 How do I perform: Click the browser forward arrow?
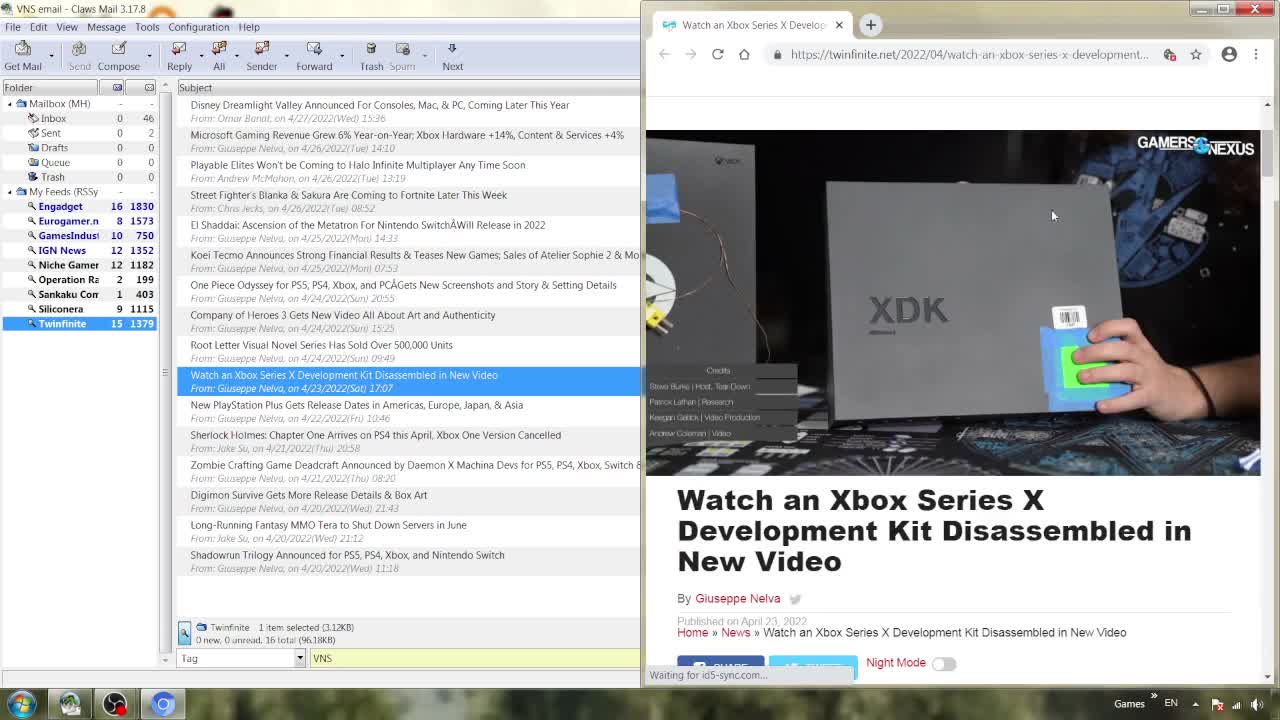pyautogui.click(x=690, y=54)
